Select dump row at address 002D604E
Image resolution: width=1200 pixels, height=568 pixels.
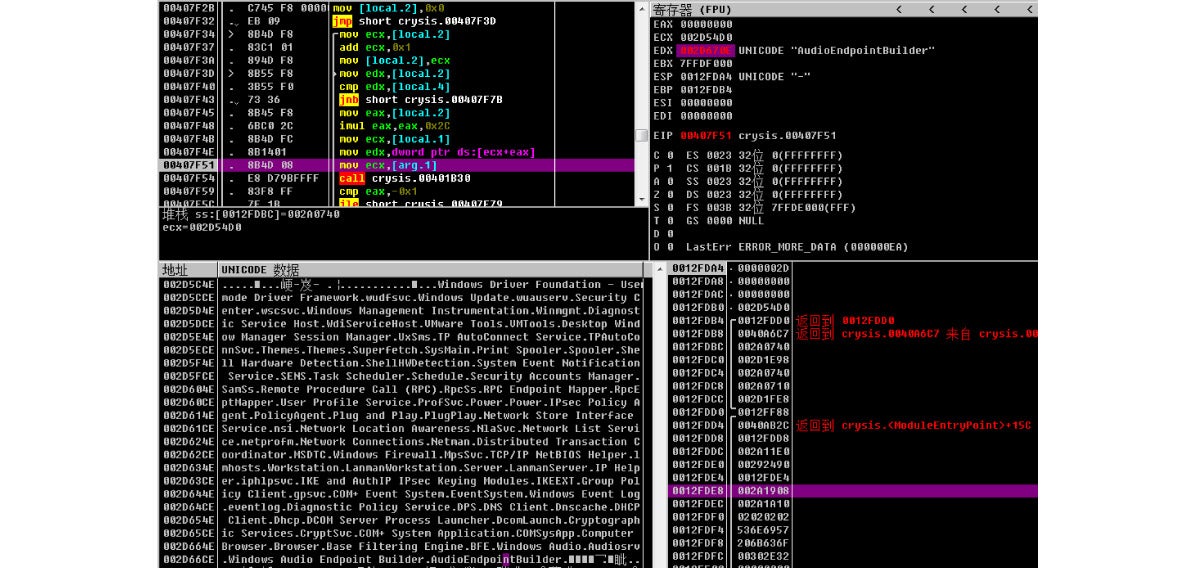coord(401,388)
